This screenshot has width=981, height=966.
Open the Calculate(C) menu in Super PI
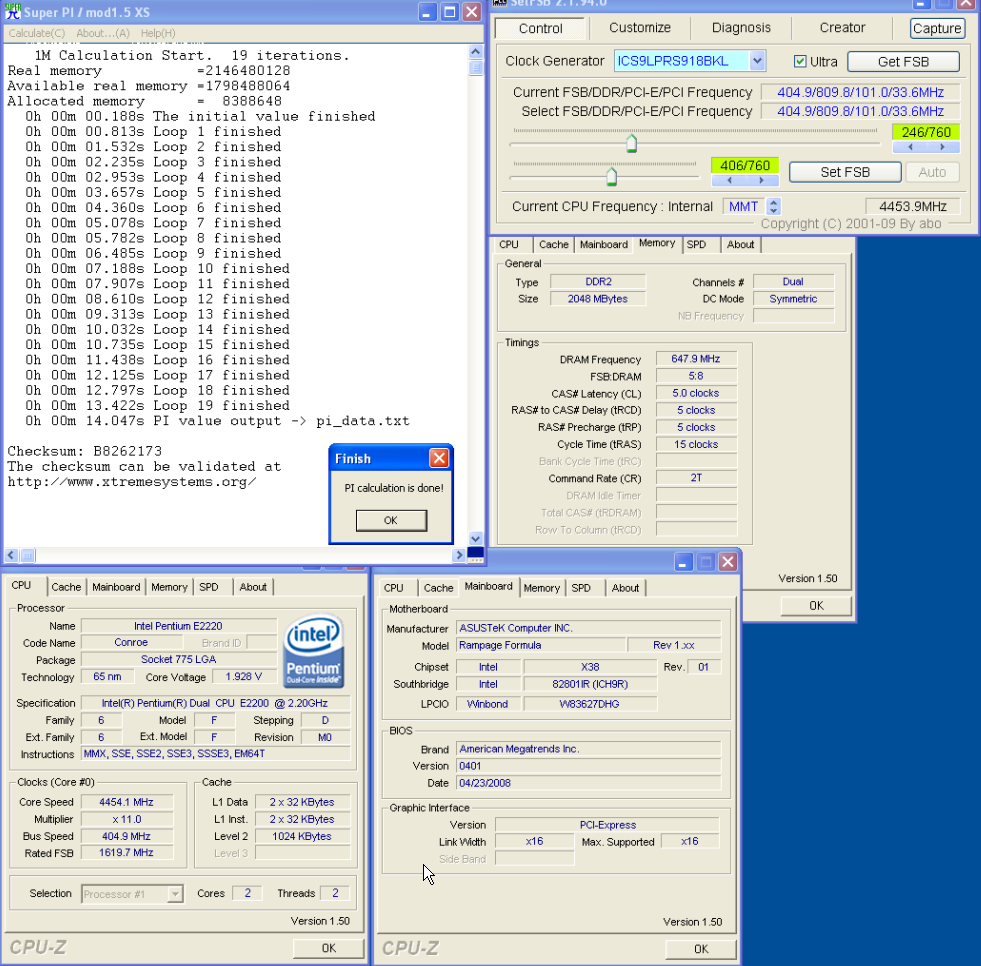(x=36, y=33)
